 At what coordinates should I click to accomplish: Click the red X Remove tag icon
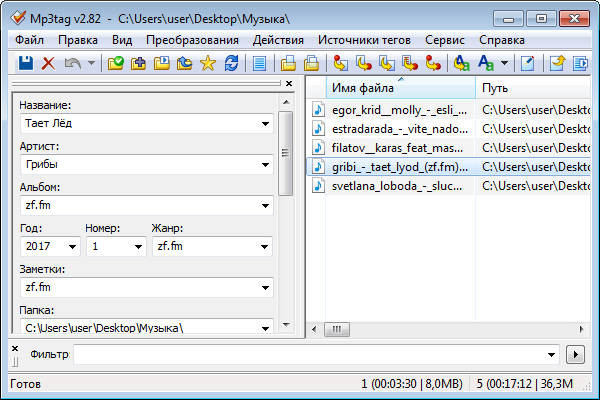[x=48, y=63]
